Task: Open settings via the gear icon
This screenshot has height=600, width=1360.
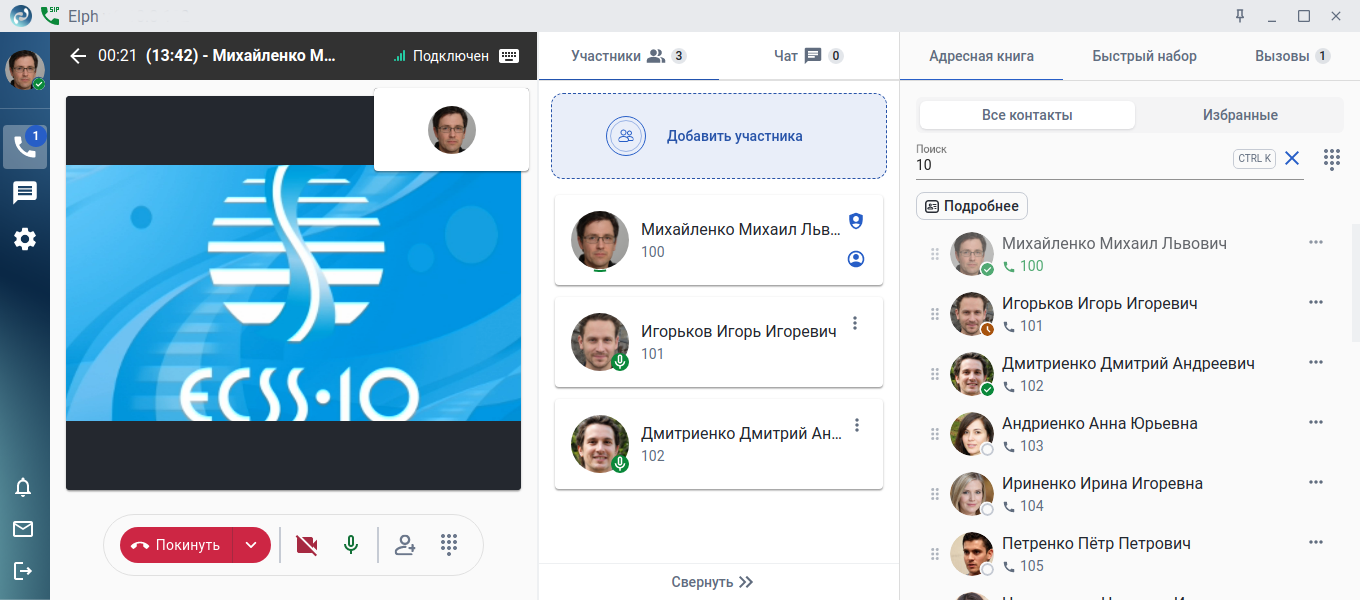Action: [25, 239]
